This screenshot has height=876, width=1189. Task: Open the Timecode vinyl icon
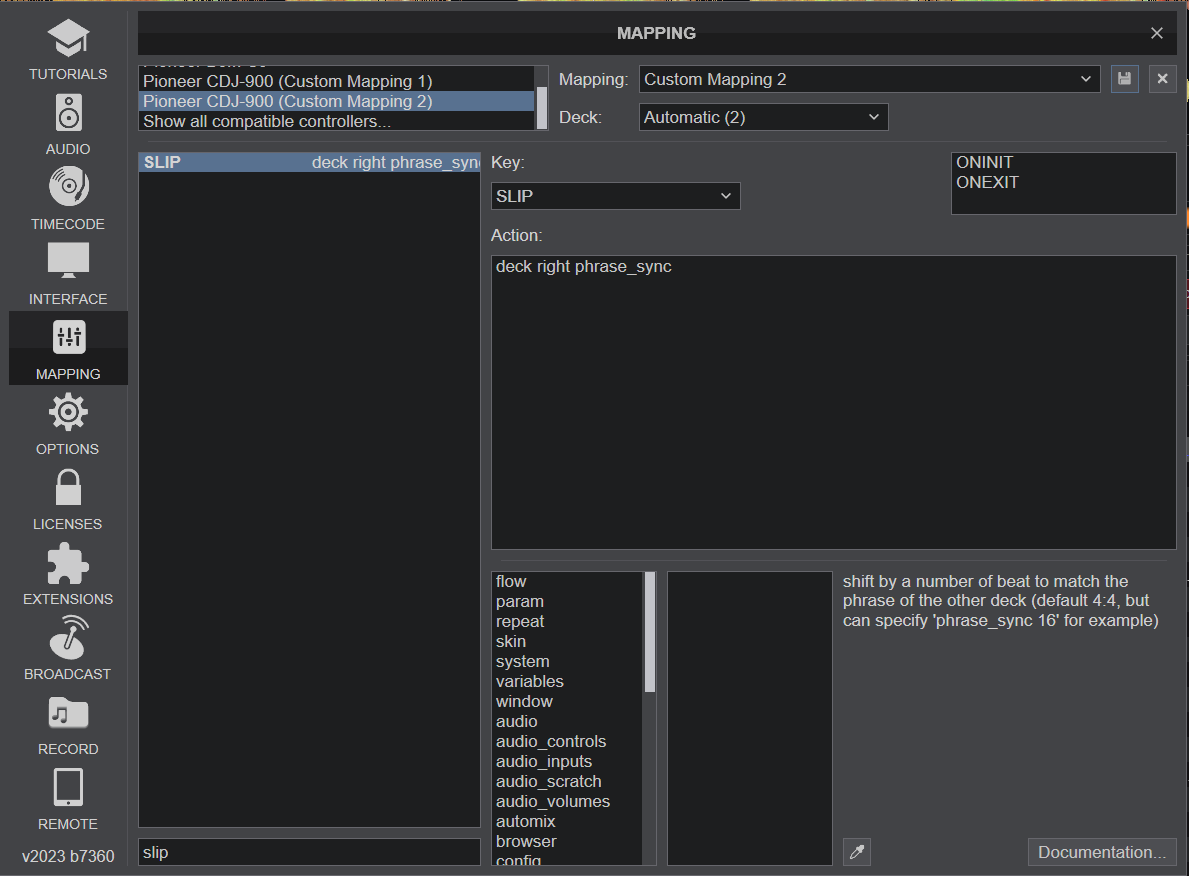coord(68,187)
